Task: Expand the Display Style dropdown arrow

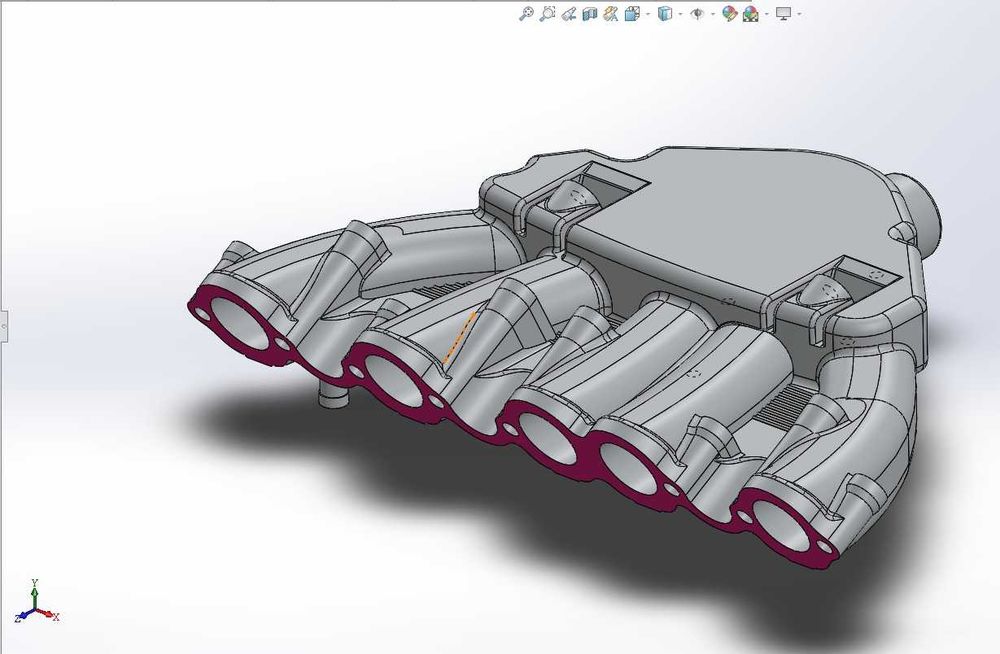Action: point(680,13)
